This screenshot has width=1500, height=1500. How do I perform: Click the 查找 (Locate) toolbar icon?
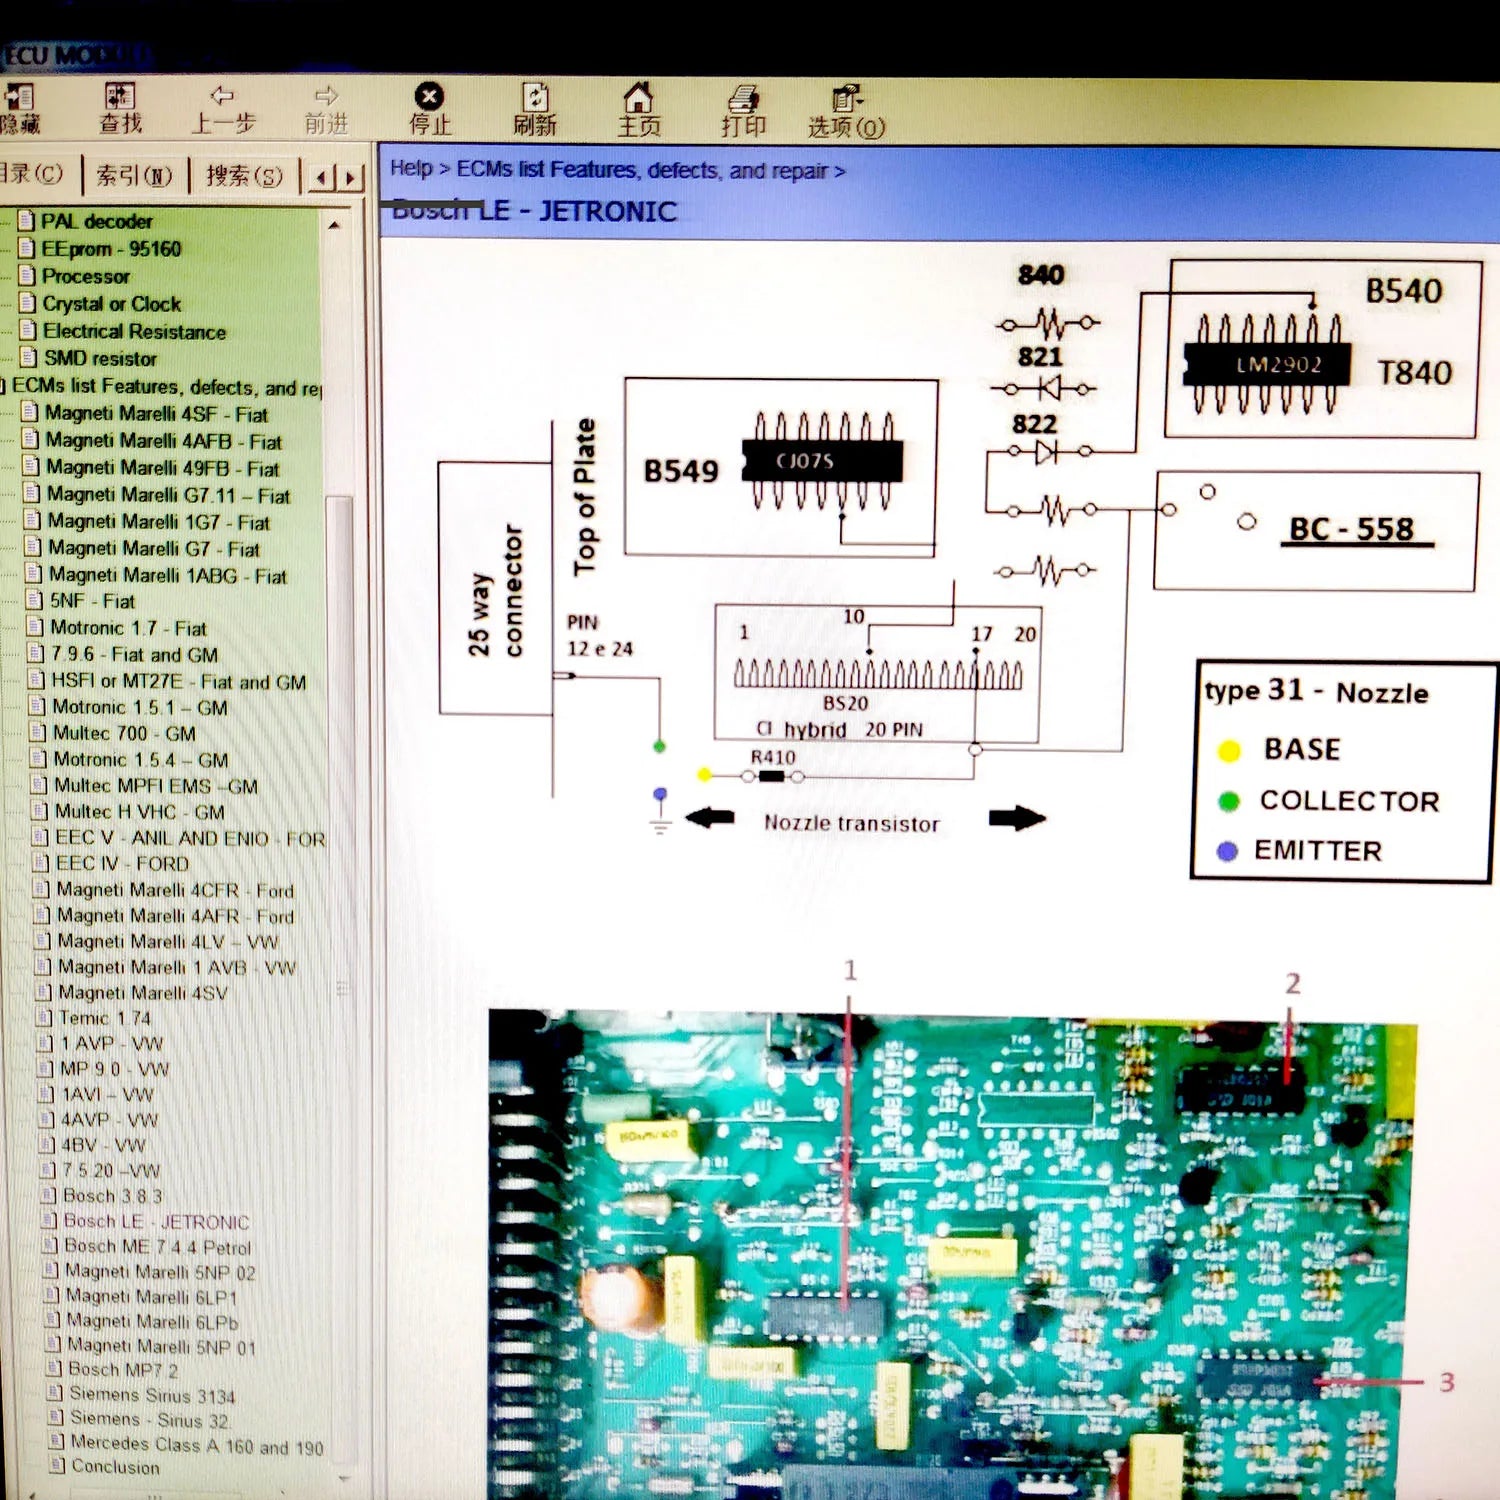[120, 105]
